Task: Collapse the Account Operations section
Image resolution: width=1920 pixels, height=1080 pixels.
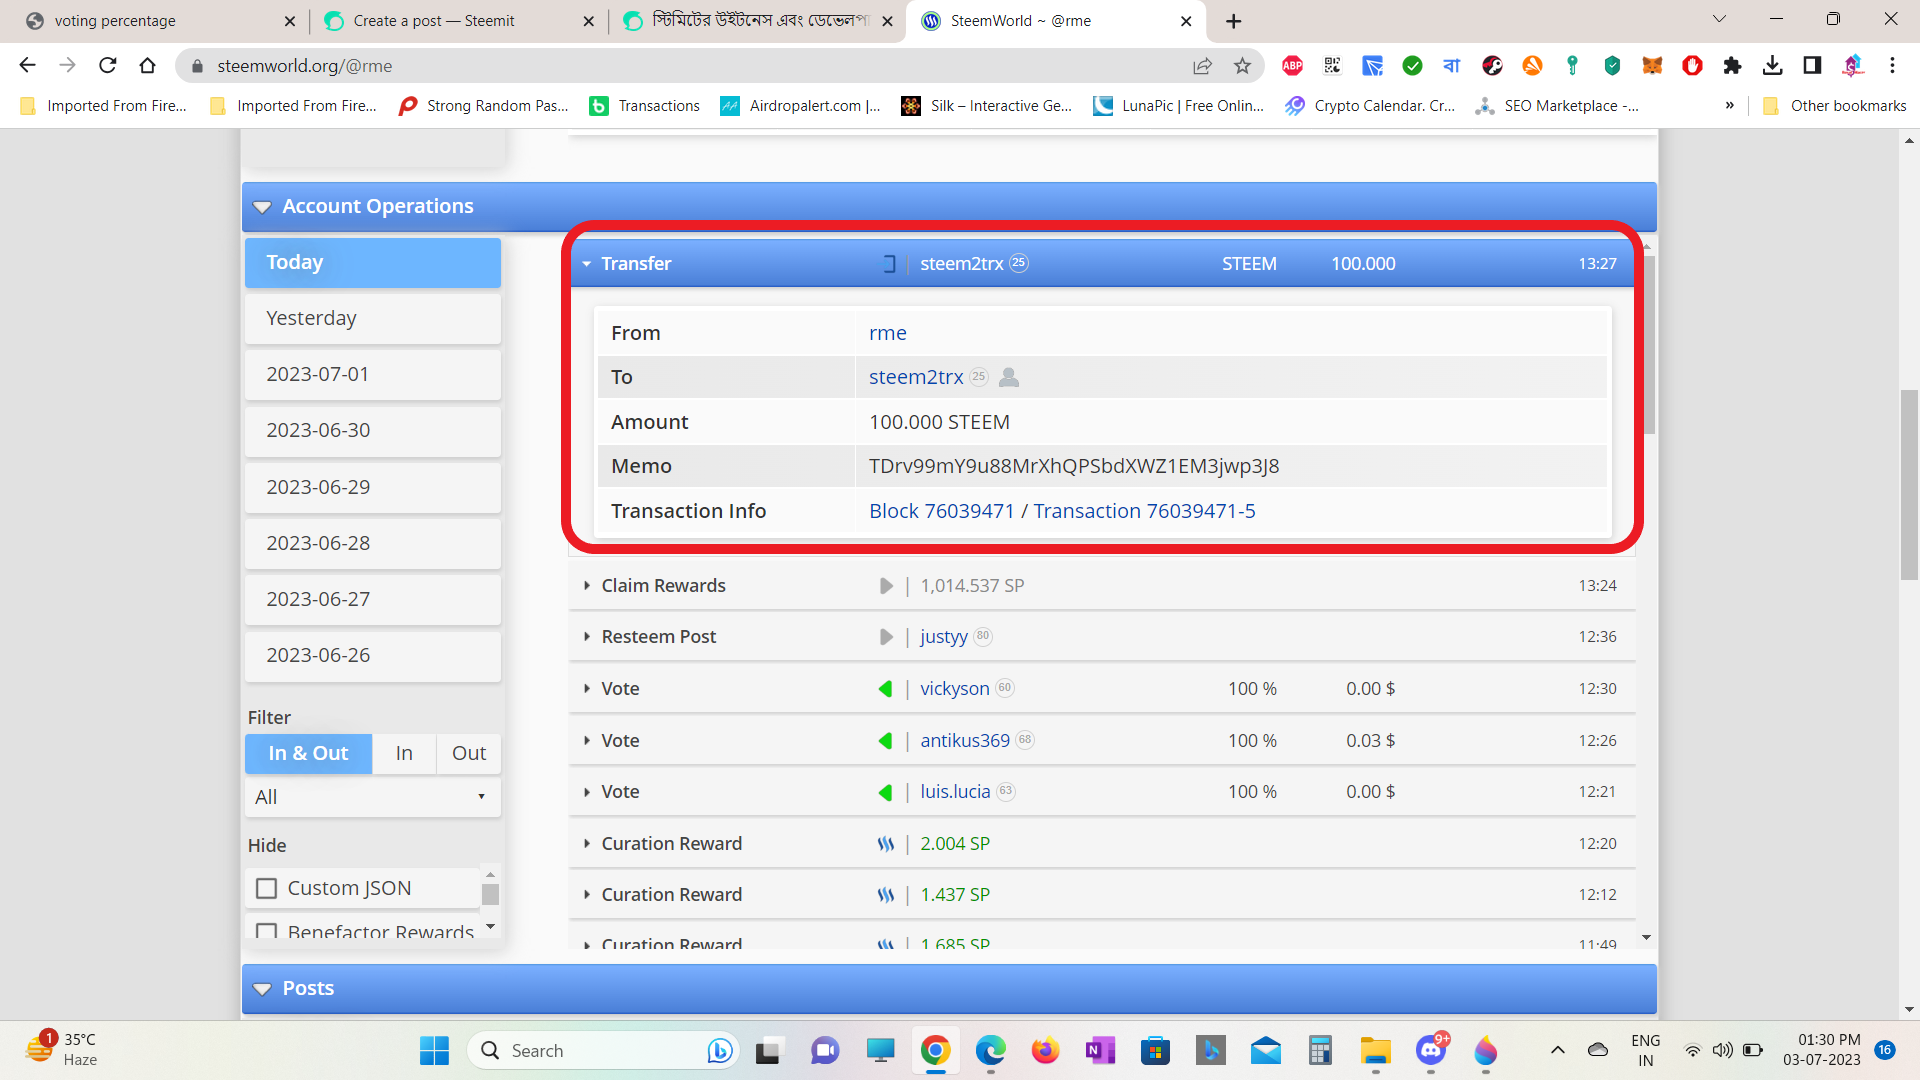Action: (x=262, y=207)
